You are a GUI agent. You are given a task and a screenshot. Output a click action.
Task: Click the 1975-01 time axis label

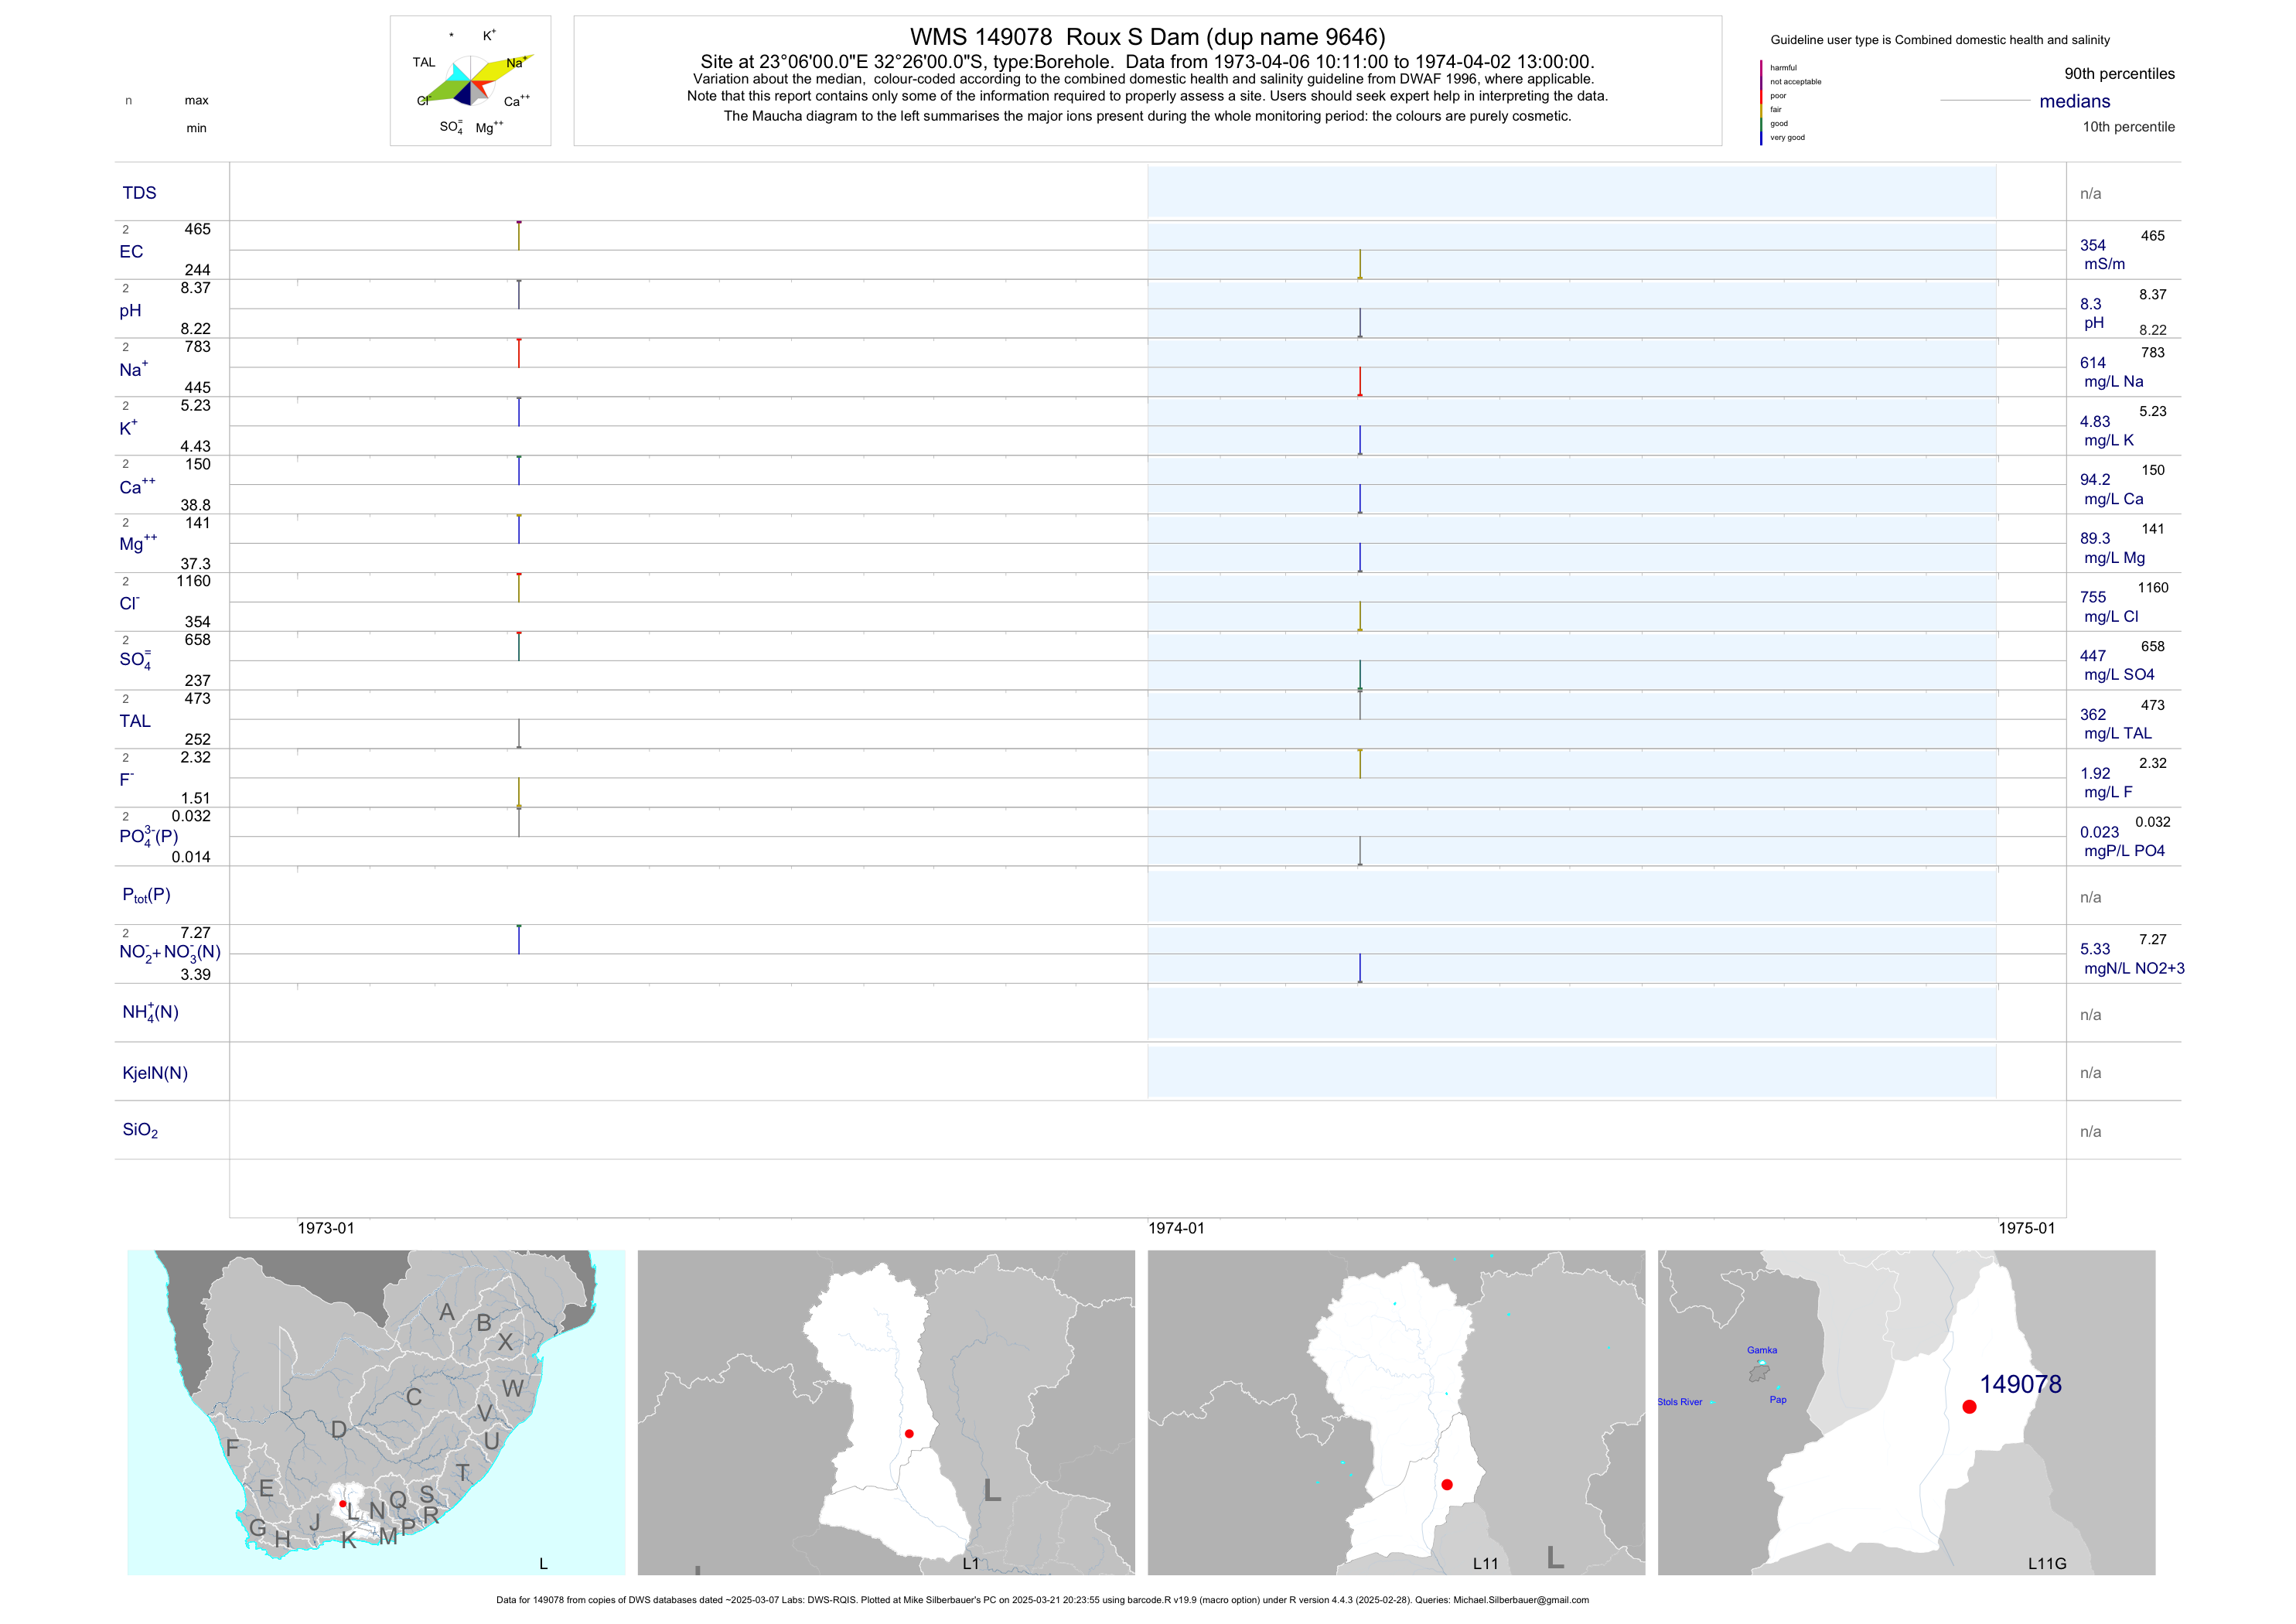click(x=2026, y=1228)
